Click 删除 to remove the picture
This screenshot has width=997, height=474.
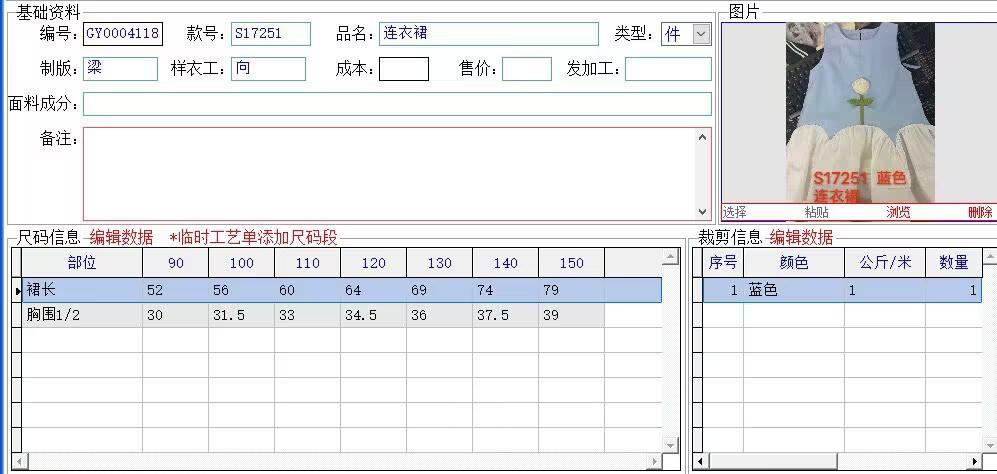pos(980,212)
